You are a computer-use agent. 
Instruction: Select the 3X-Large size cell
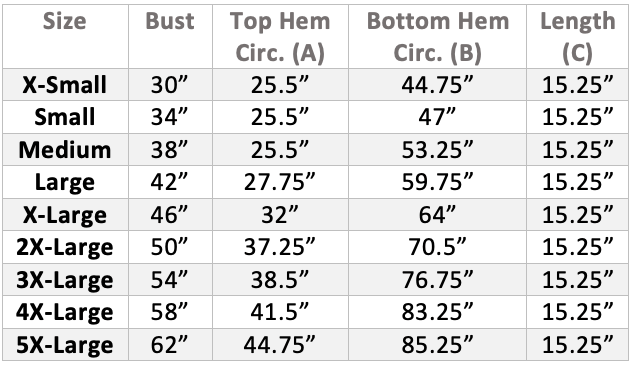[x=65, y=280]
